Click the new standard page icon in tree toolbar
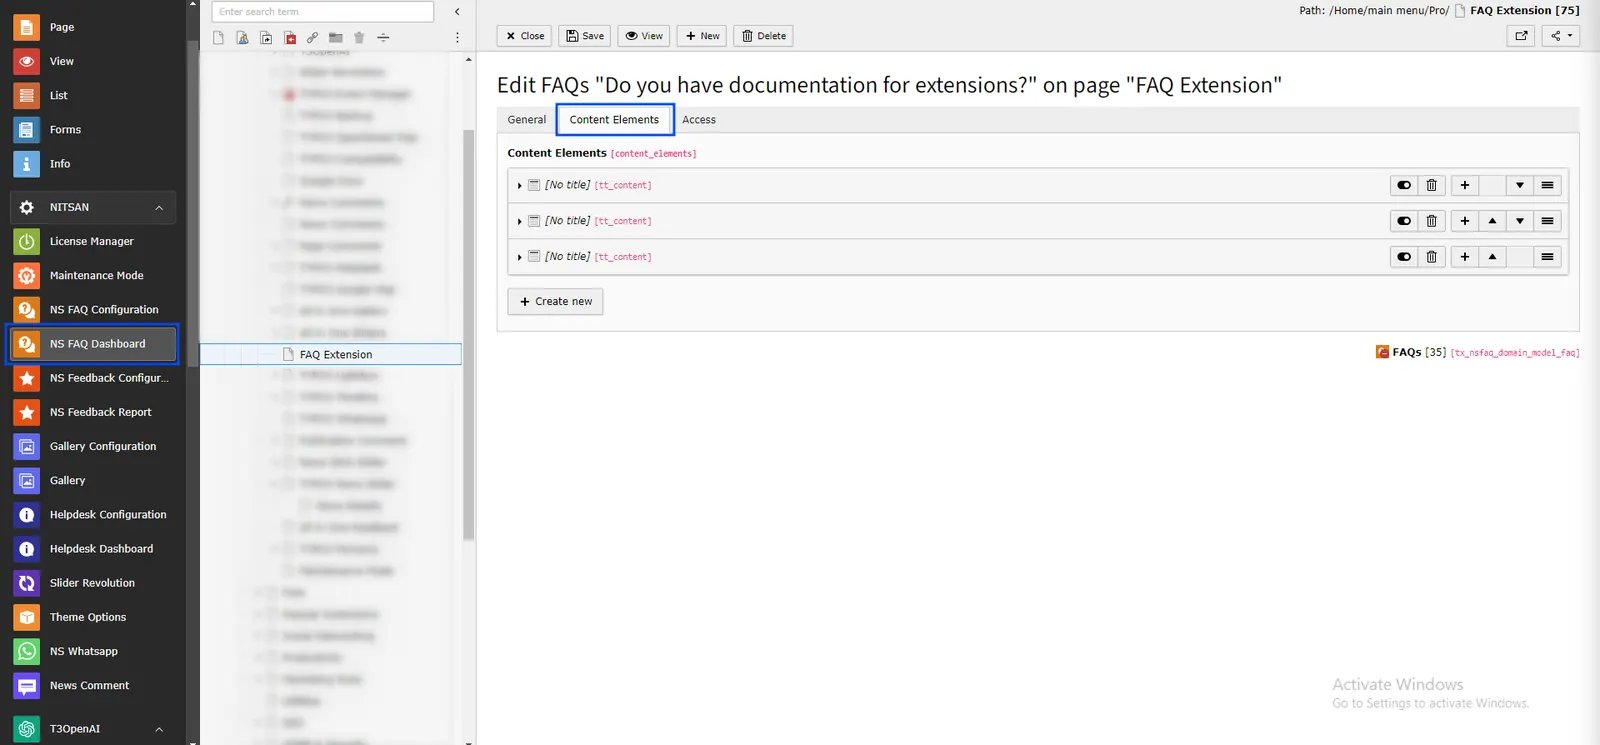Image resolution: width=1600 pixels, height=745 pixels. click(218, 38)
